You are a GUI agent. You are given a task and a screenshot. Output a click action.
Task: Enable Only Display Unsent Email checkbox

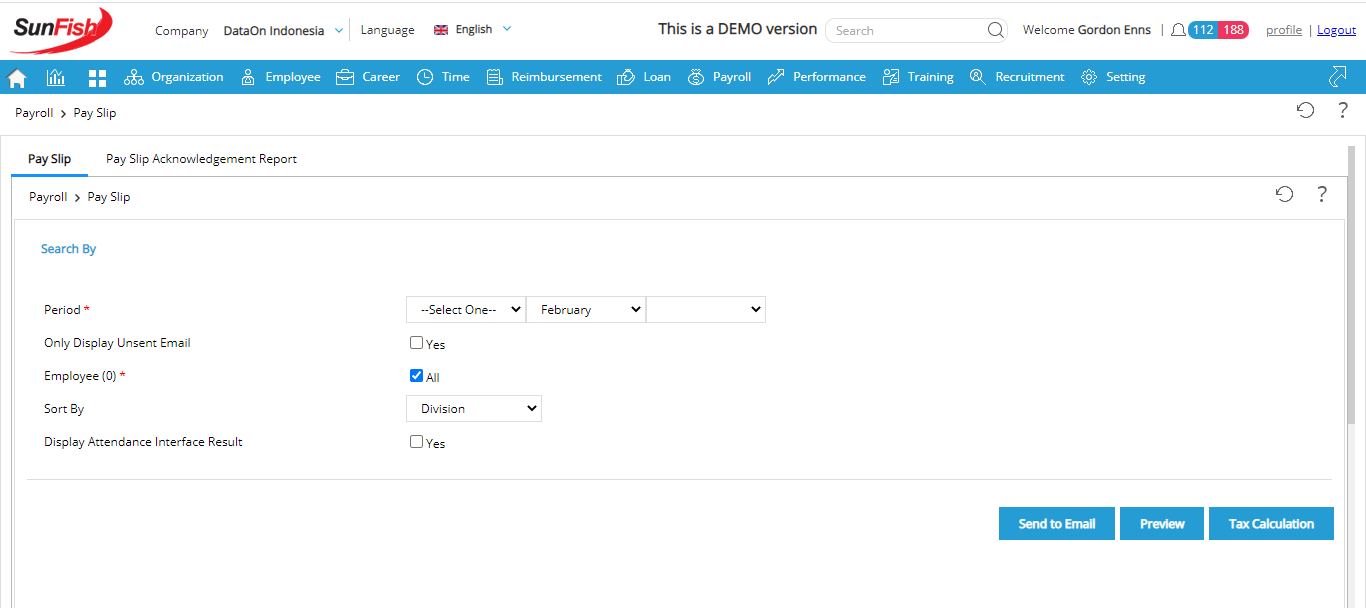point(416,343)
